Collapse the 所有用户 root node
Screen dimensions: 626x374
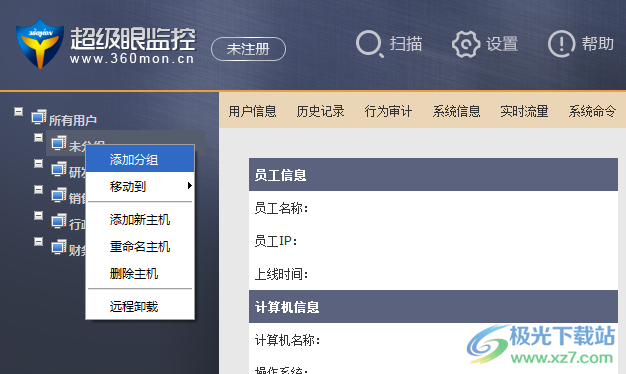coord(18,111)
